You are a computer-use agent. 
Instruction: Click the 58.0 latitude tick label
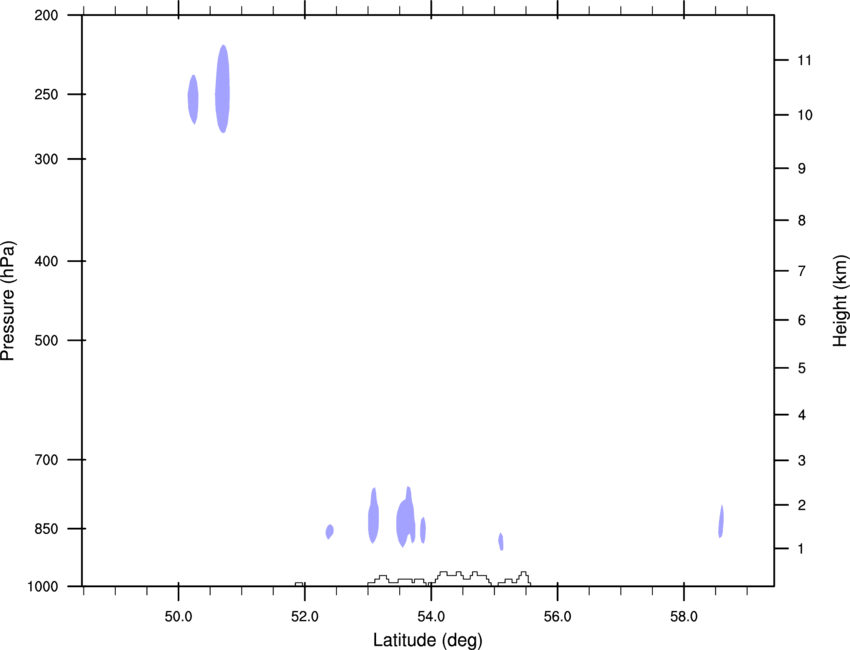(x=684, y=617)
